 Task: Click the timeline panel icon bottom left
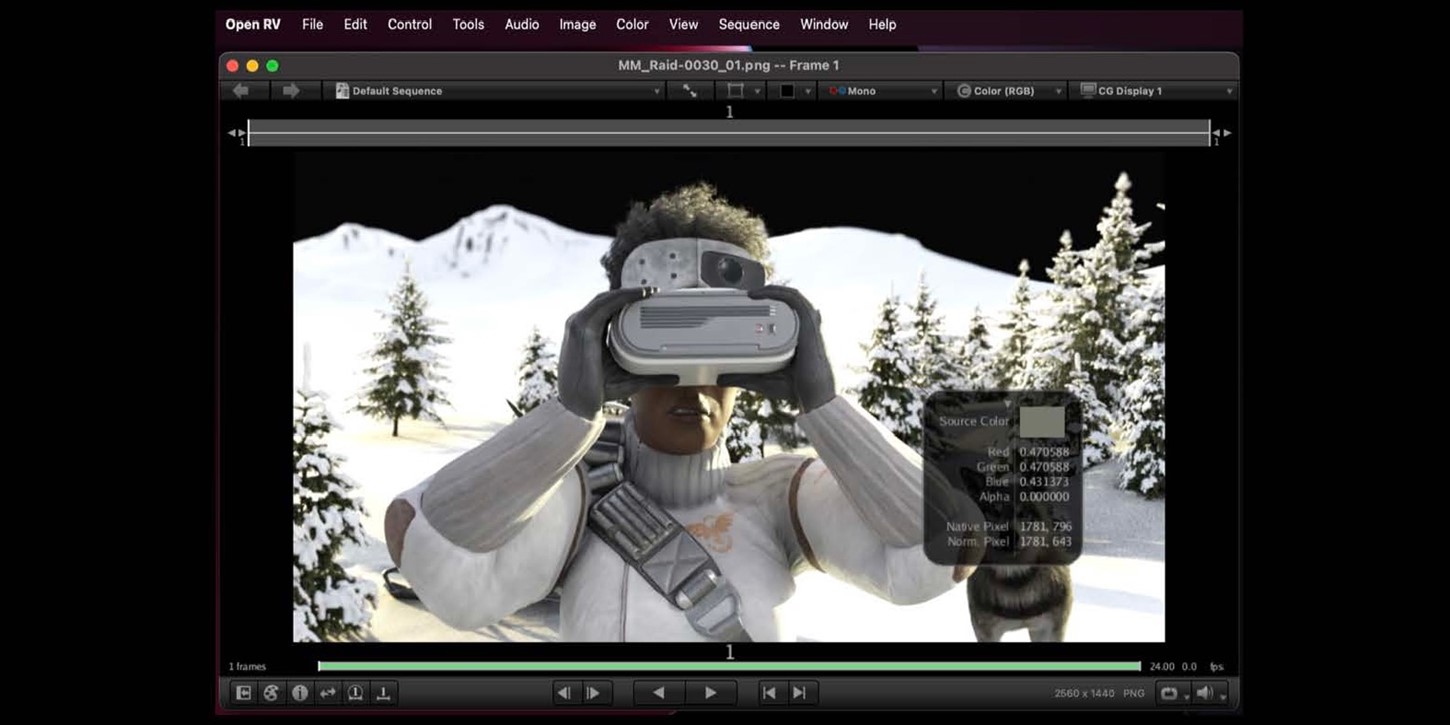click(x=242, y=692)
